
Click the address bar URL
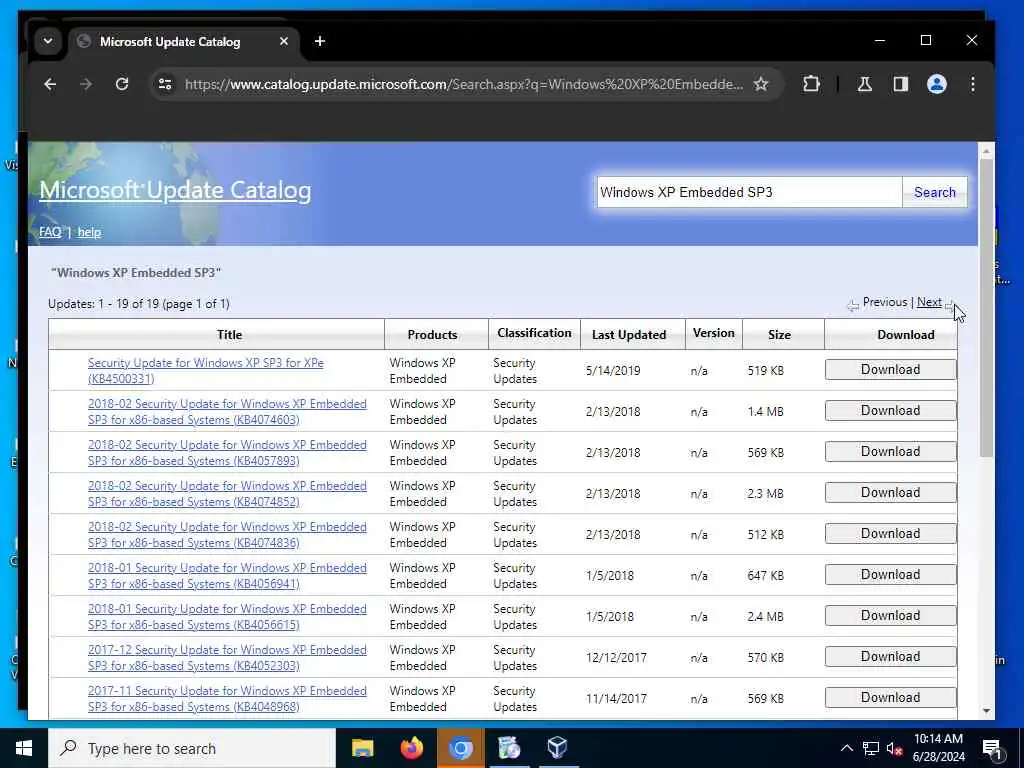point(464,84)
